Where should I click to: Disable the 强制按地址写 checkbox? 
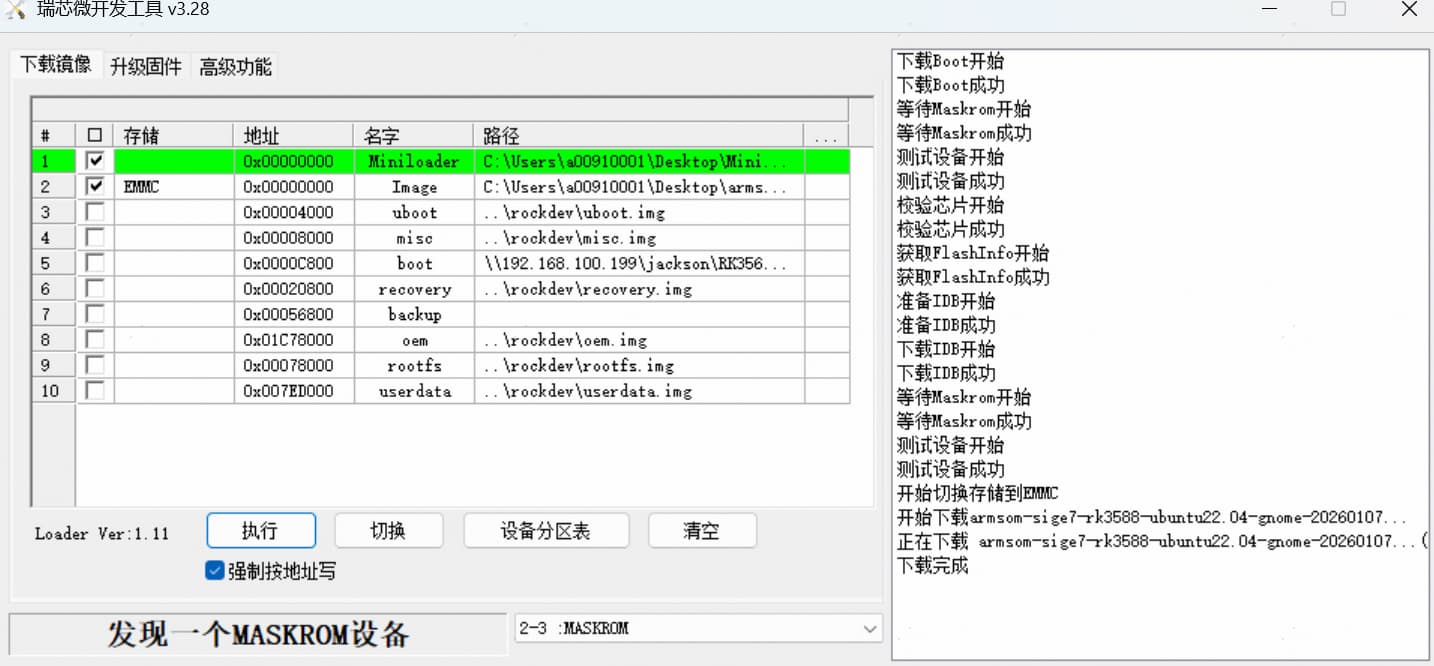coord(214,571)
